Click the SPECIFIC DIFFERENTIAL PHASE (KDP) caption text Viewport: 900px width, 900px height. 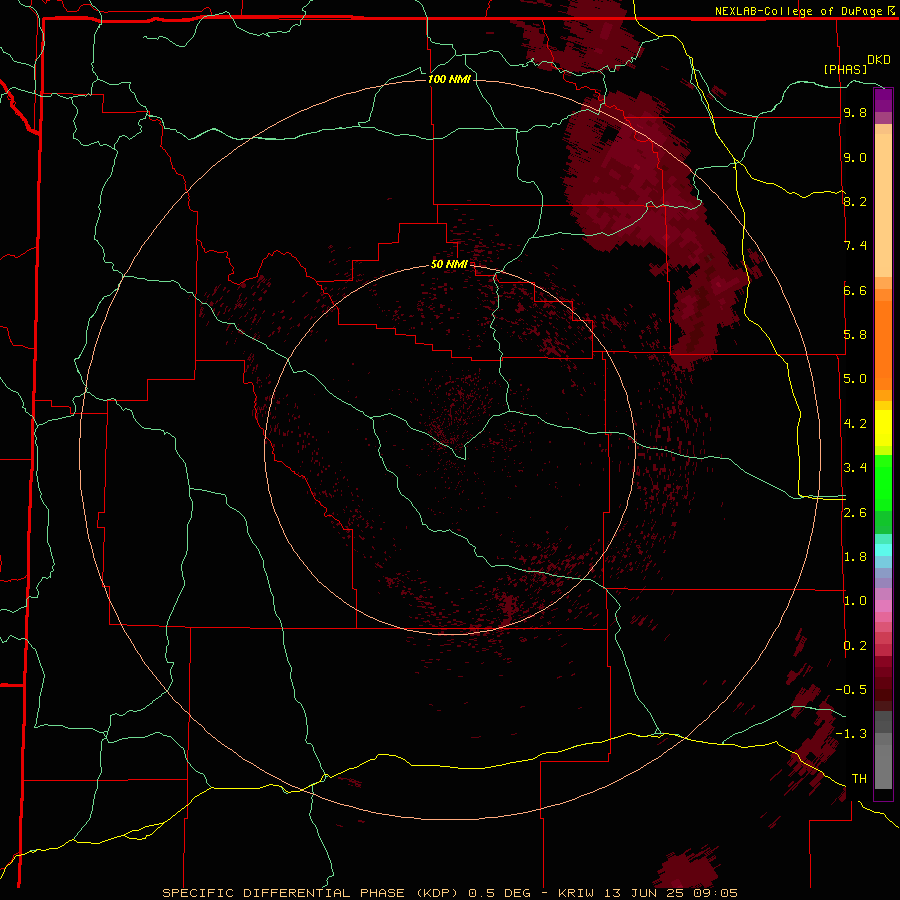310,893
